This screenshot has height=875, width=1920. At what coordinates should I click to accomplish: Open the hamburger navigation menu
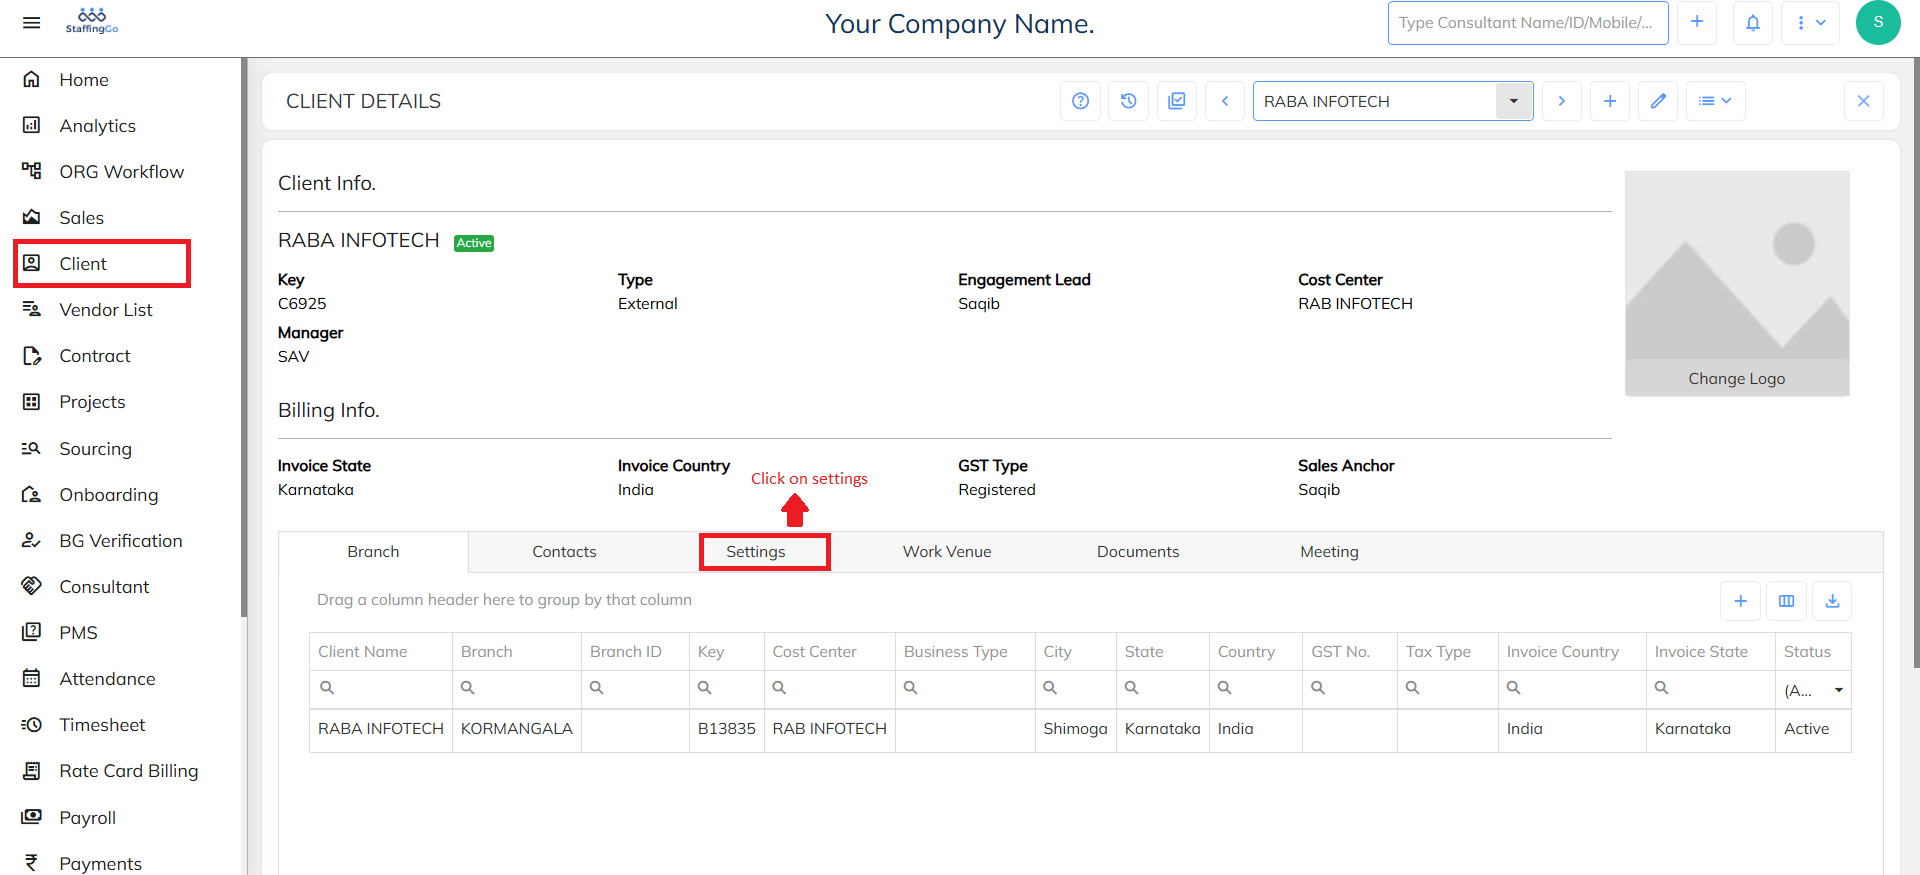[32, 22]
